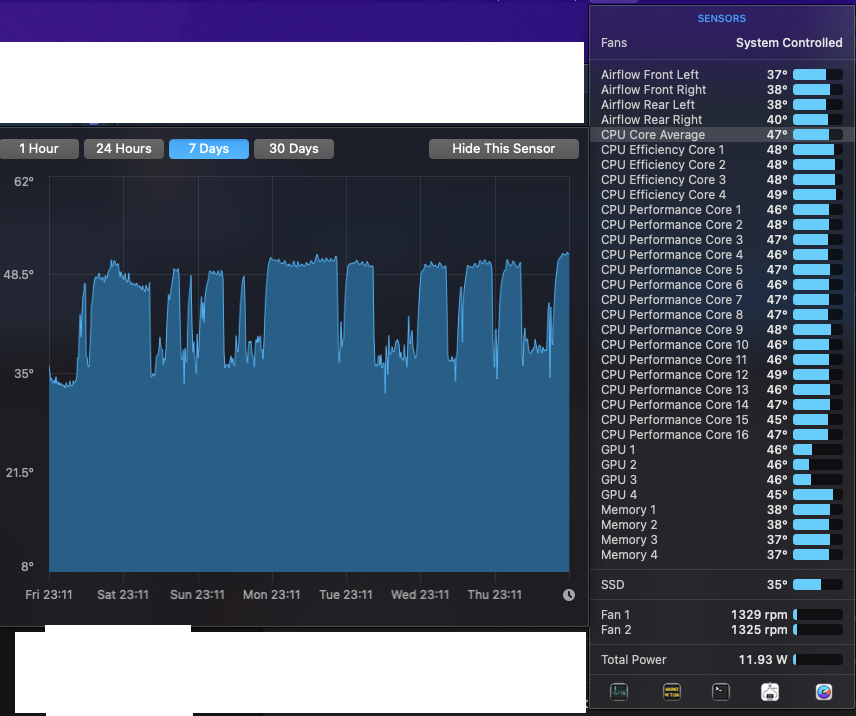Click the CPU Performance Core 6 row
The width and height of the screenshot is (856, 716).
tap(722, 285)
